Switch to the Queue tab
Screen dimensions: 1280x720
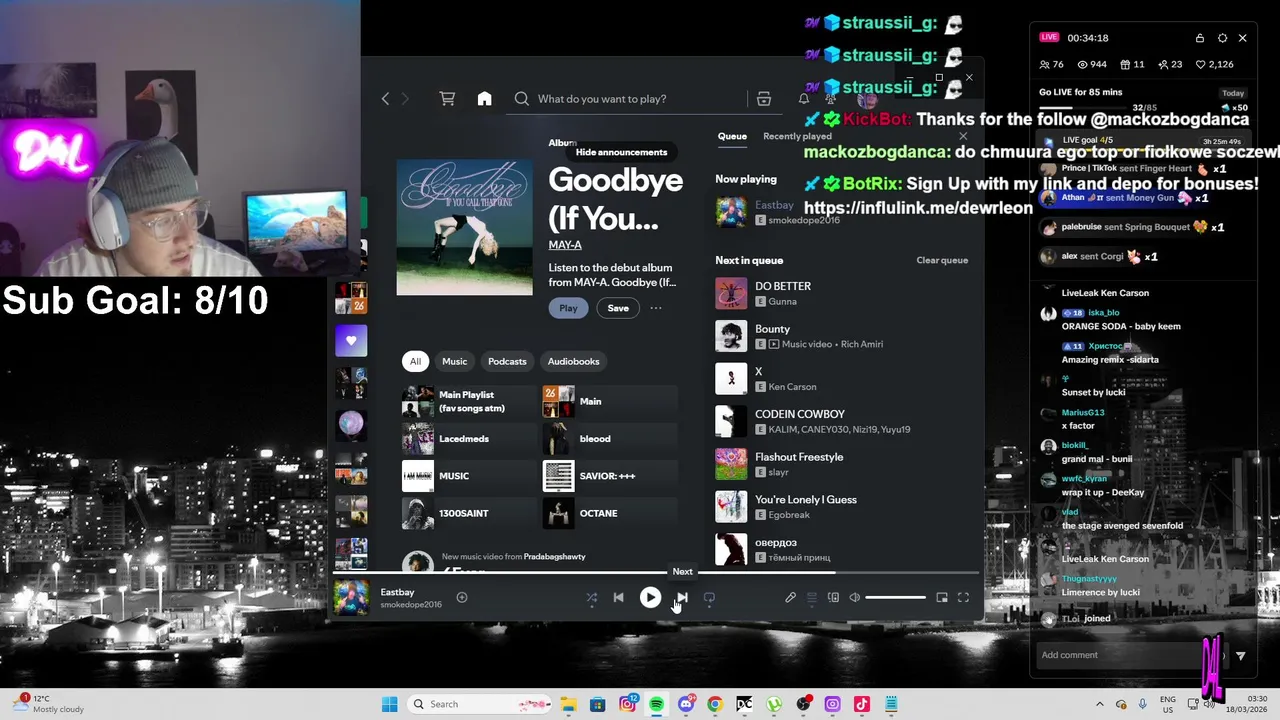click(x=732, y=136)
